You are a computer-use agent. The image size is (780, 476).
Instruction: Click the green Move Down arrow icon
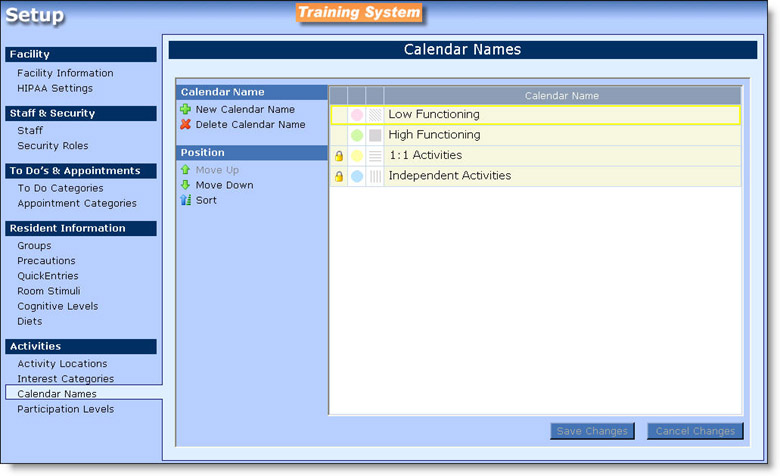186,185
